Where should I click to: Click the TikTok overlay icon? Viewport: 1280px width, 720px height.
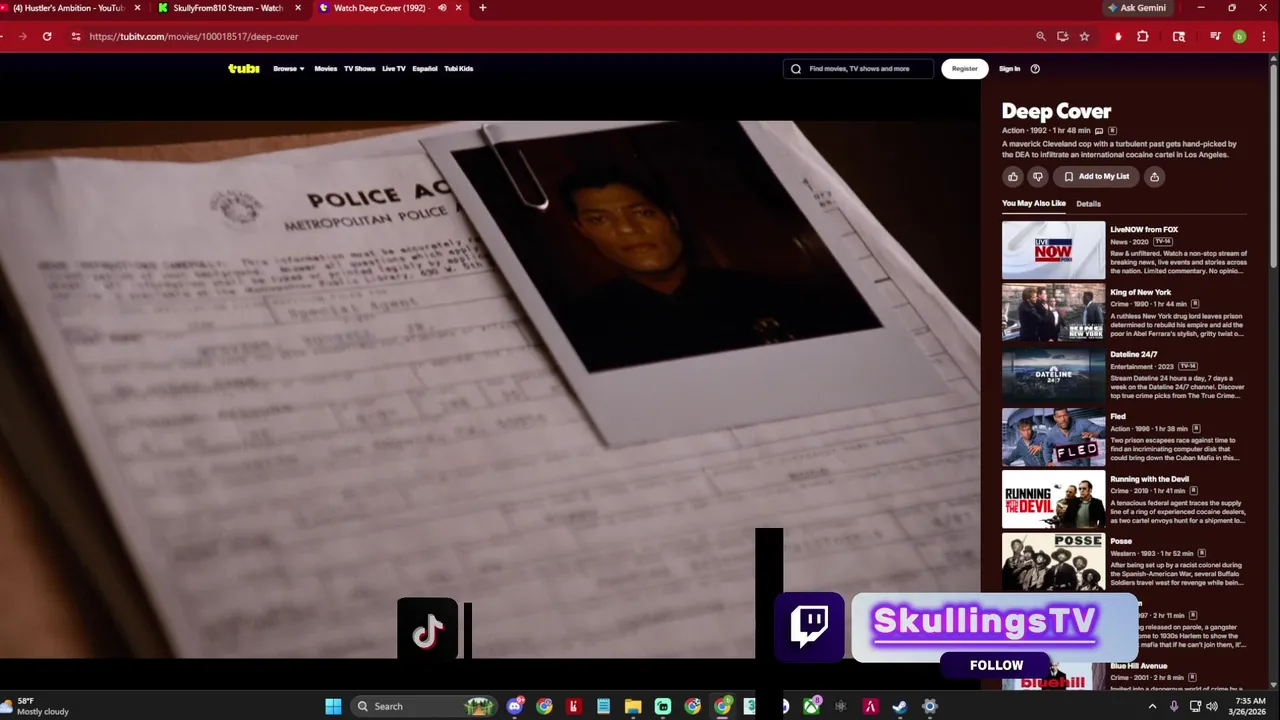(x=428, y=630)
